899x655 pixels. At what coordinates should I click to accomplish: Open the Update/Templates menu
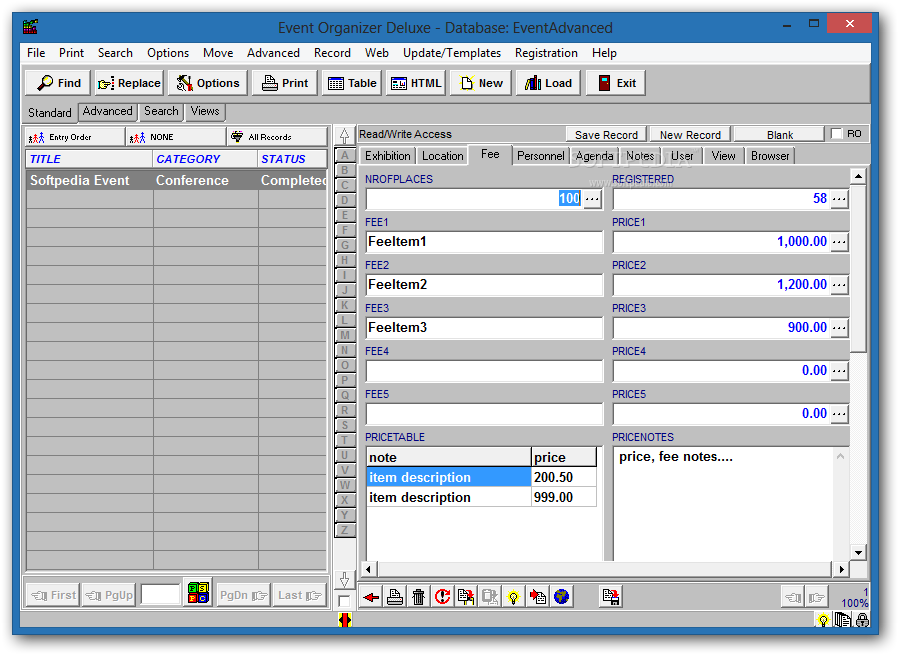coord(452,53)
